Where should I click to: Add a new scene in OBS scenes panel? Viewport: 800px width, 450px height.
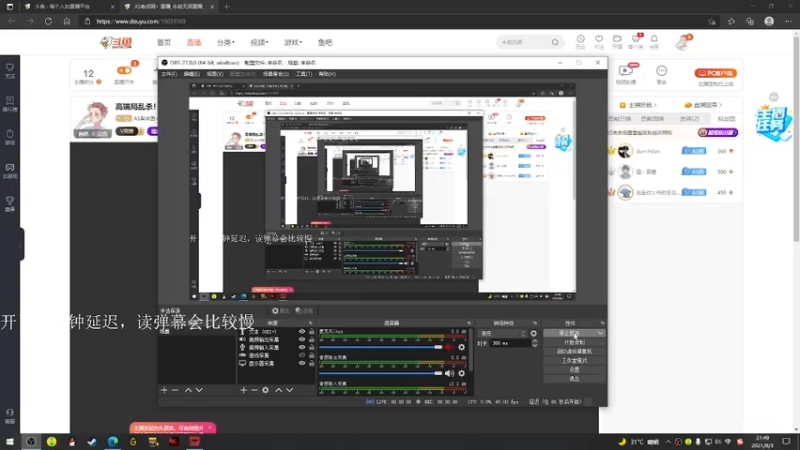coord(164,390)
